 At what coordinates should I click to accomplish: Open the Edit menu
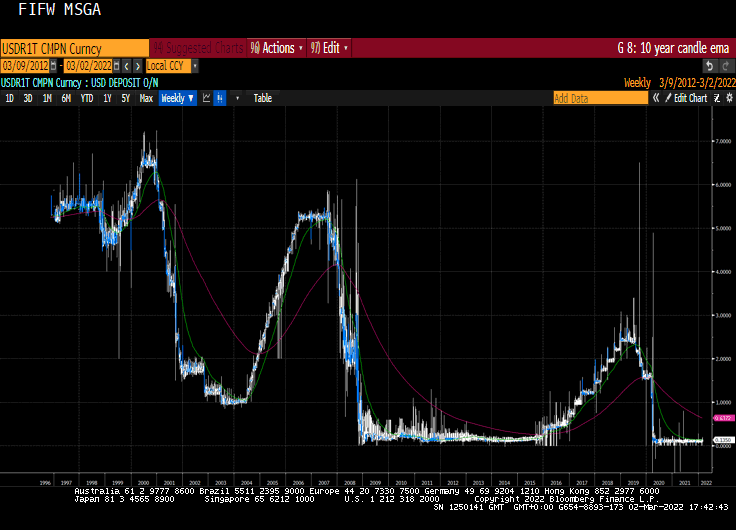tap(329, 47)
